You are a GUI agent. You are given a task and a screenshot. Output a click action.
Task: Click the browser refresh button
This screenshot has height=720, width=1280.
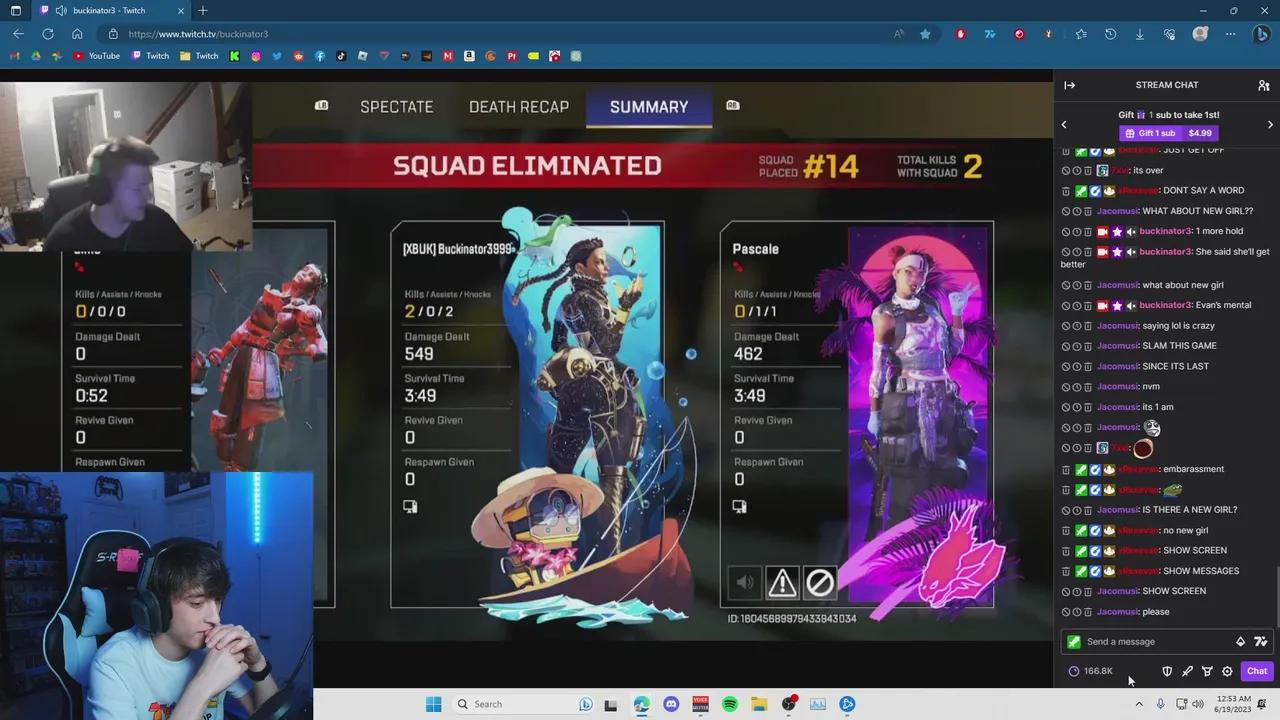coord(47,34)
